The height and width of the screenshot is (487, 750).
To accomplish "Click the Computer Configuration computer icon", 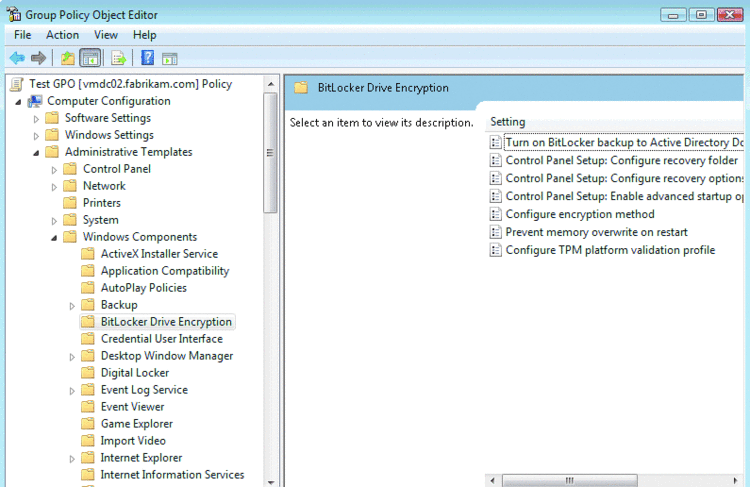I will pyautogui.click(x=34, y=101).
